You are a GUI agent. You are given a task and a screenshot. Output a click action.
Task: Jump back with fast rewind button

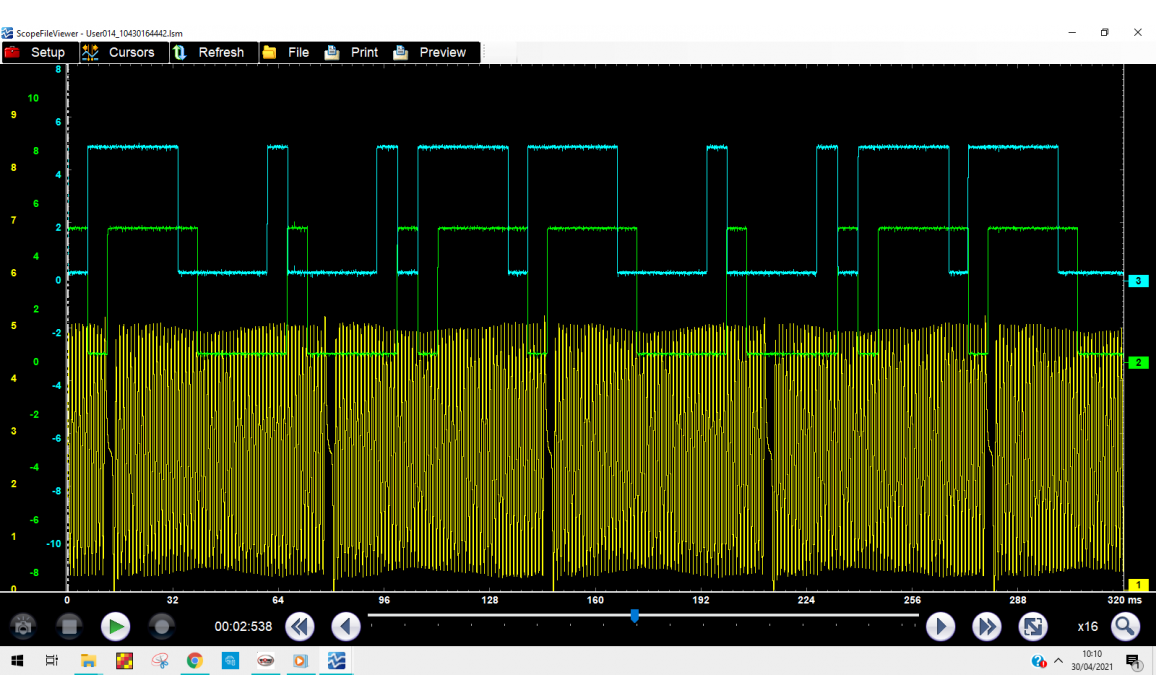pos(299,627)
